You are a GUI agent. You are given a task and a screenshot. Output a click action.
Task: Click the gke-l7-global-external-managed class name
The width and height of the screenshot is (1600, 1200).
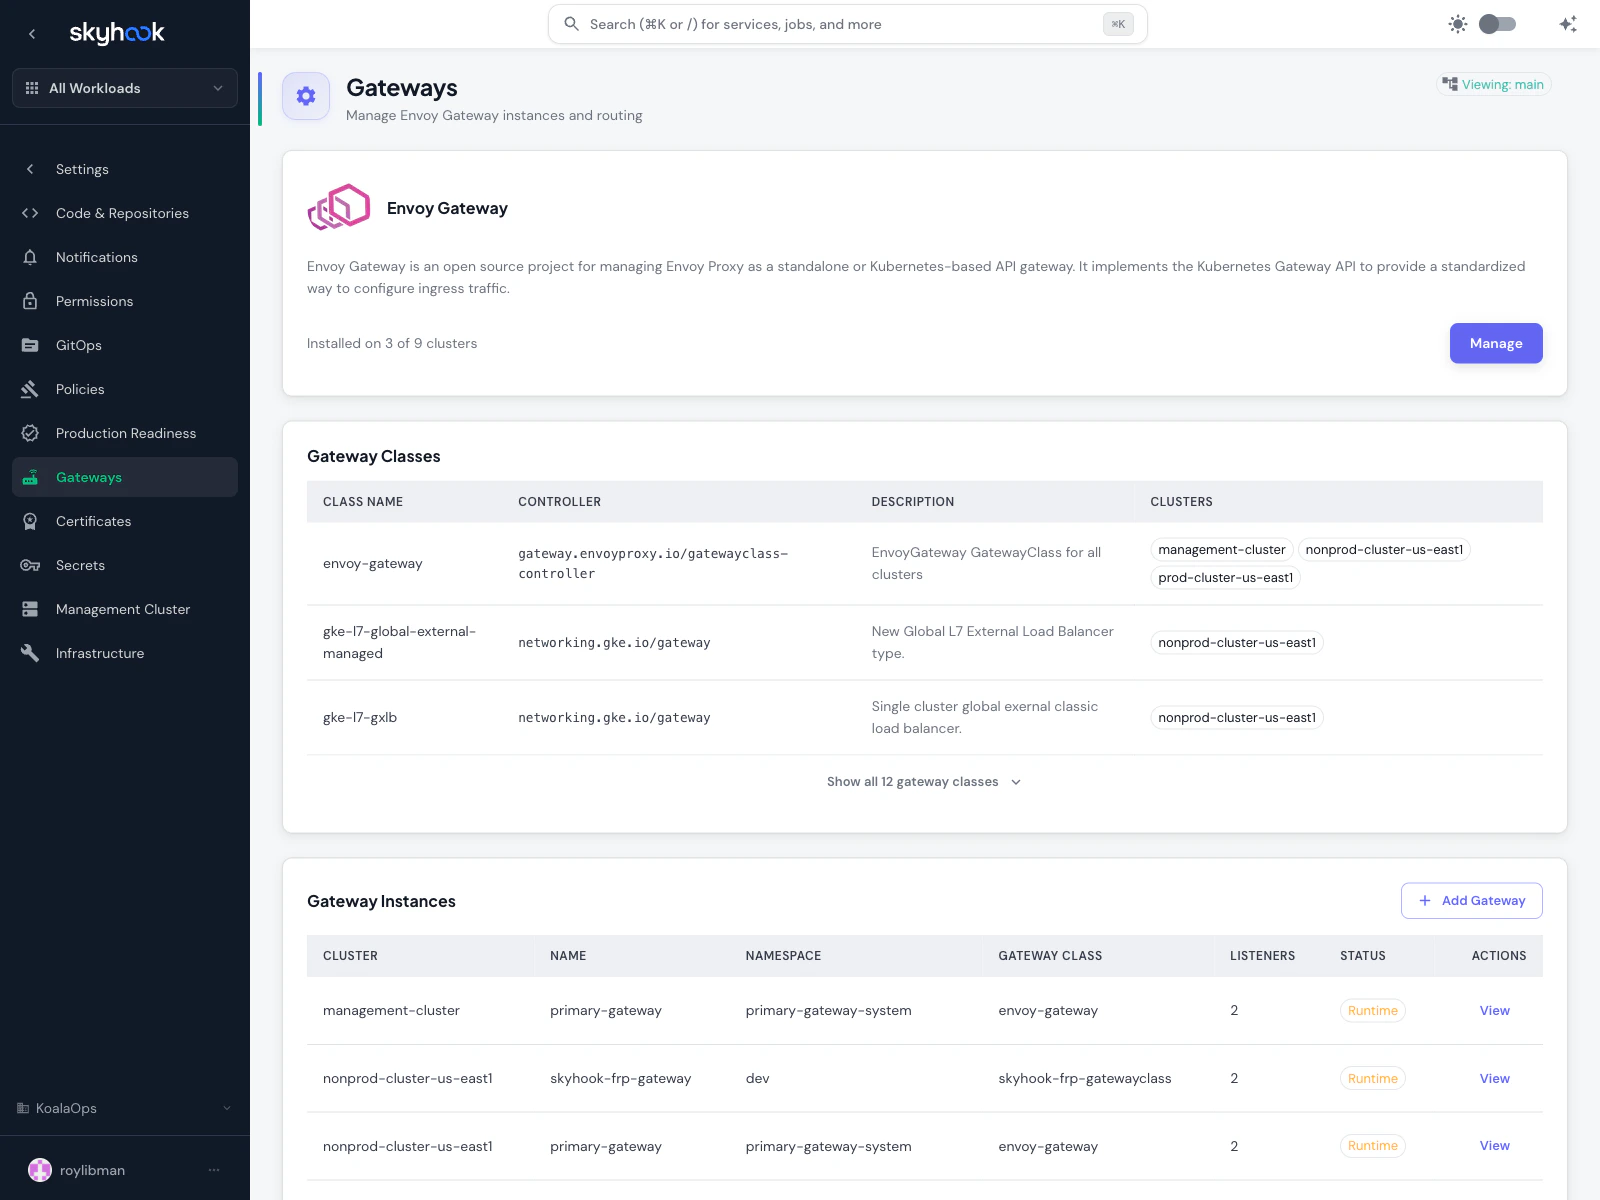(x=399, y=643)
